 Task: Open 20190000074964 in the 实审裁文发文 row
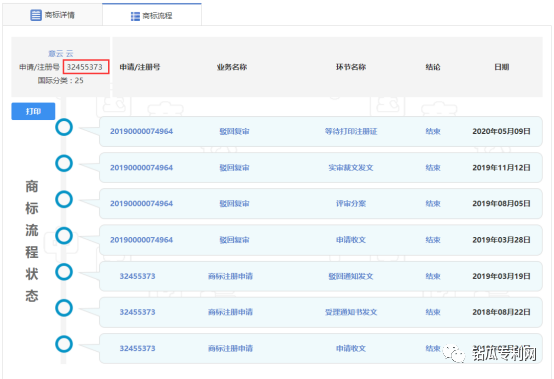click(x=141, y=167)
